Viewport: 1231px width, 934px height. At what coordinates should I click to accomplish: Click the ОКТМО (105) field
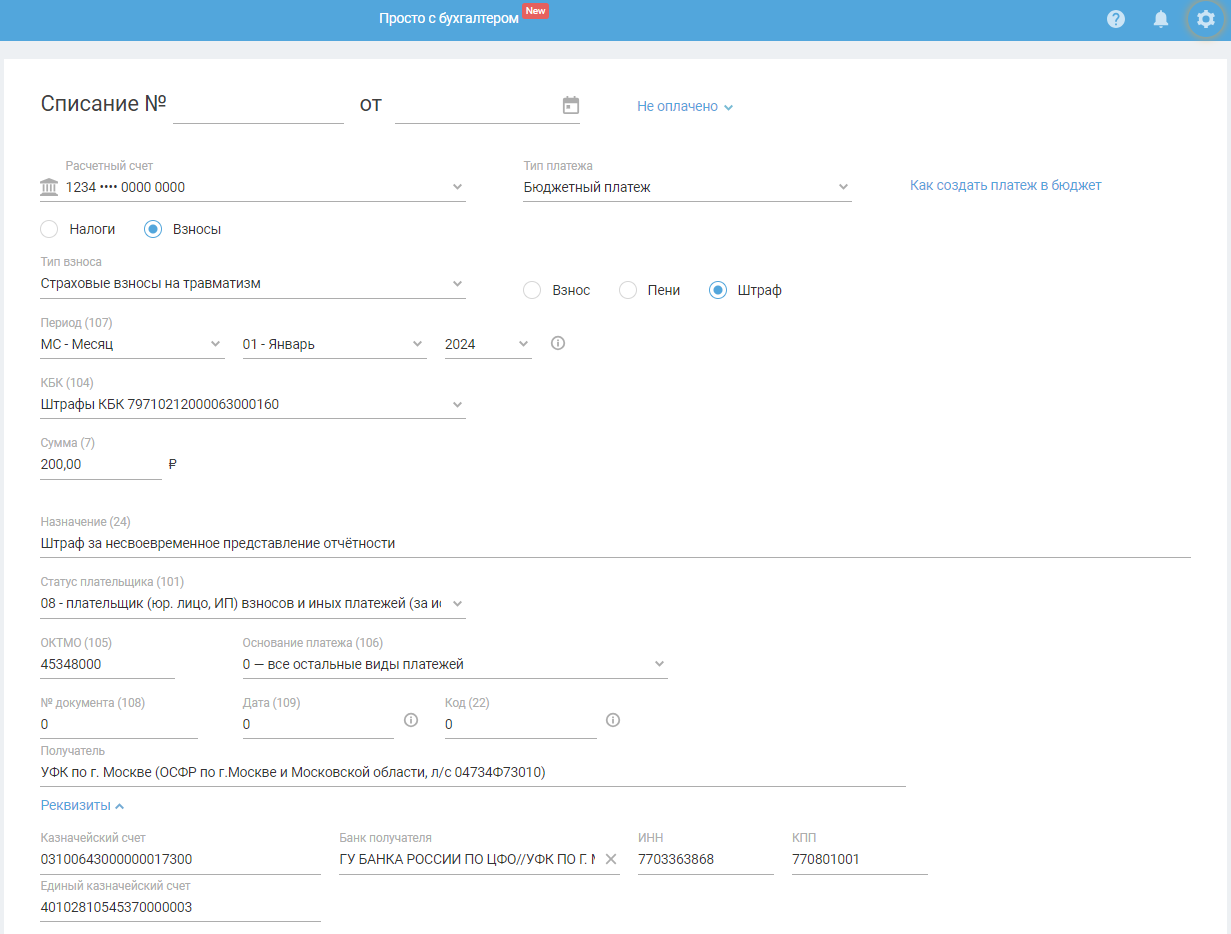107,664
